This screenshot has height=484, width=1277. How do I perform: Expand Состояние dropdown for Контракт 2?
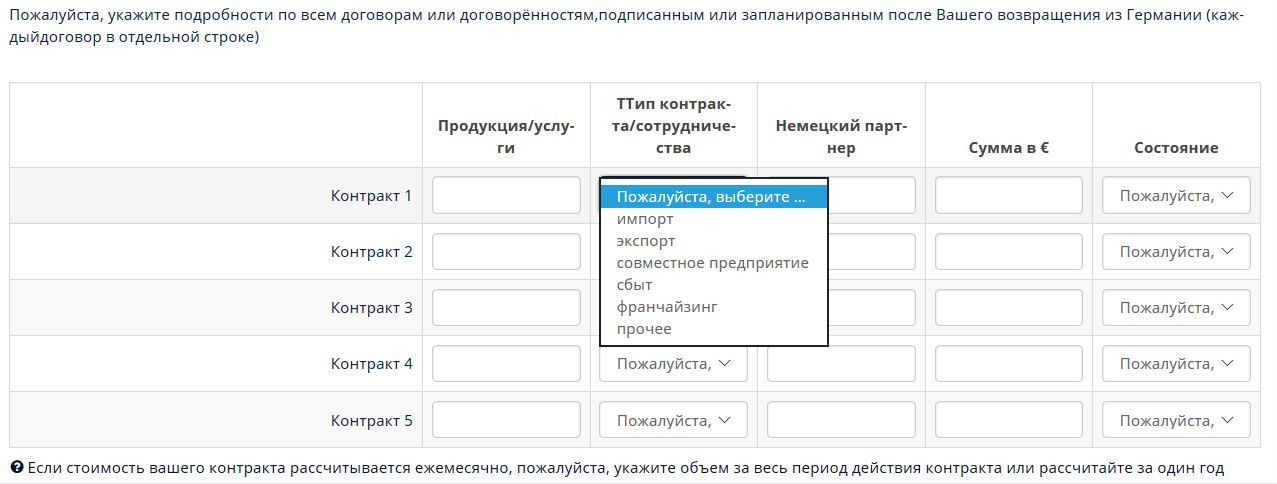pyautogui.click(x=1176, y=252)
